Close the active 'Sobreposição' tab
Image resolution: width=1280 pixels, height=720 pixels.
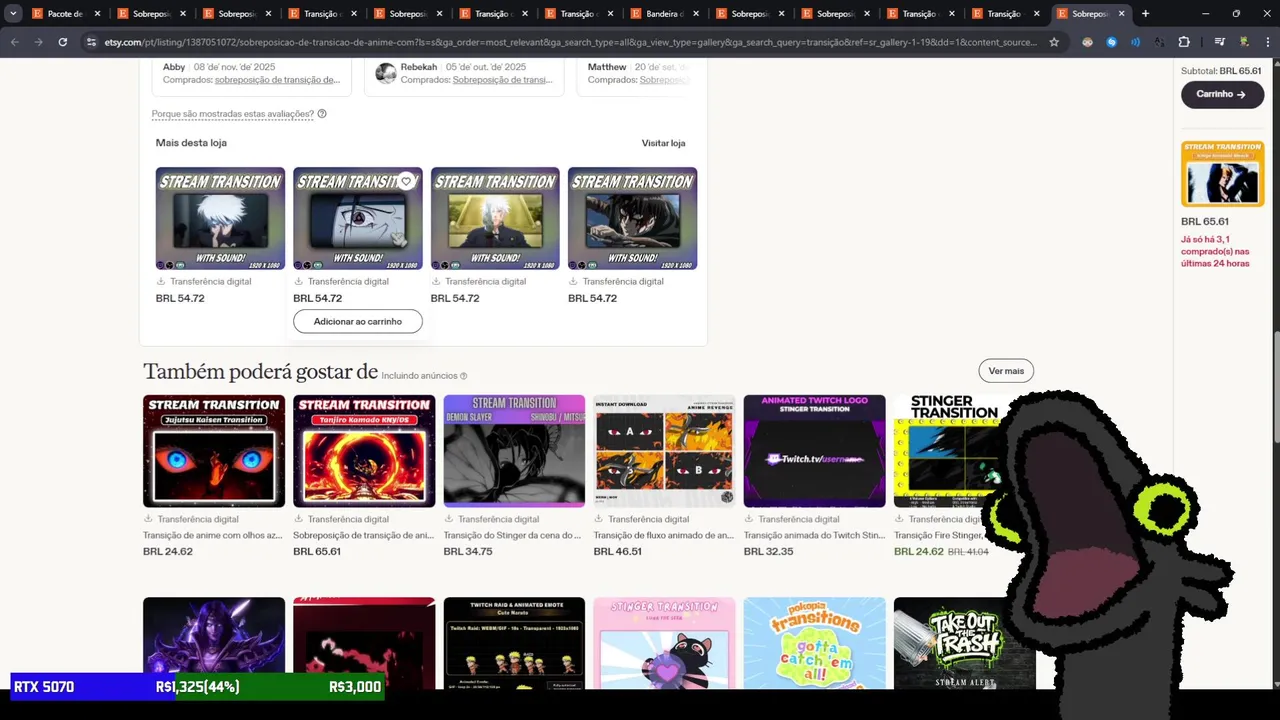(1122, 14)
